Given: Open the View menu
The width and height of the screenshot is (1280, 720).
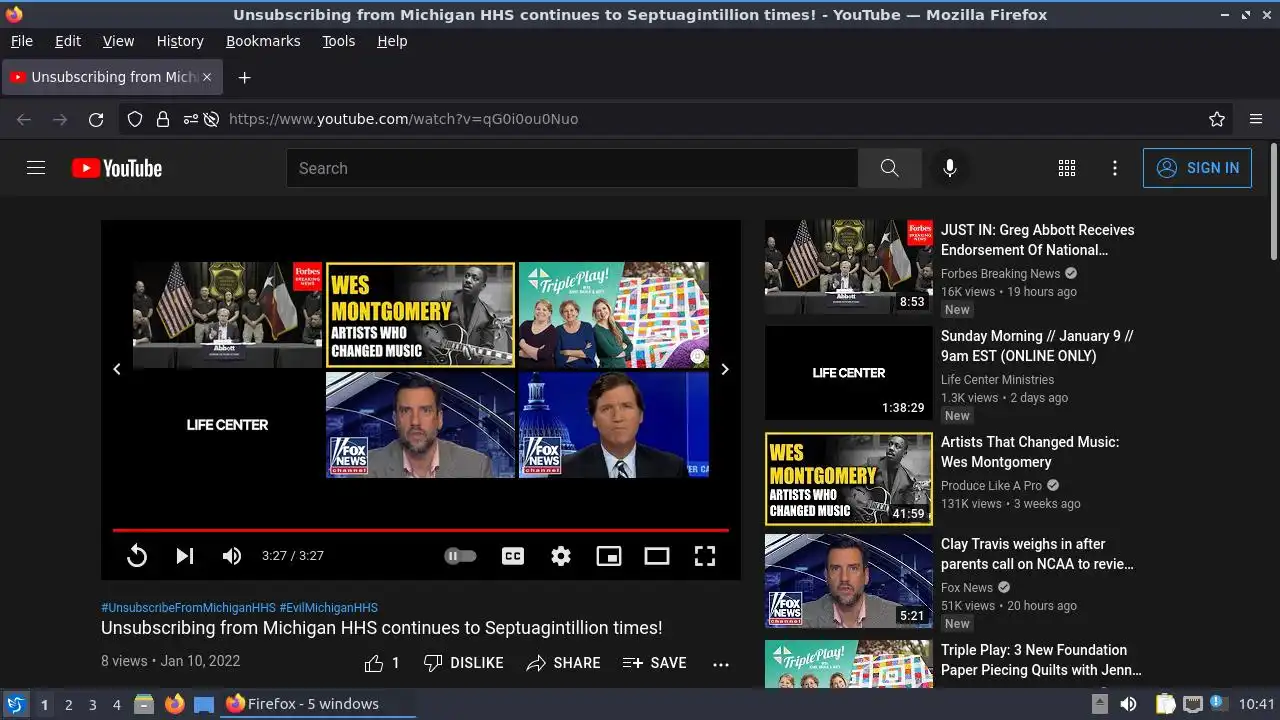Looking at the screenshot, I should click(118, 41).
